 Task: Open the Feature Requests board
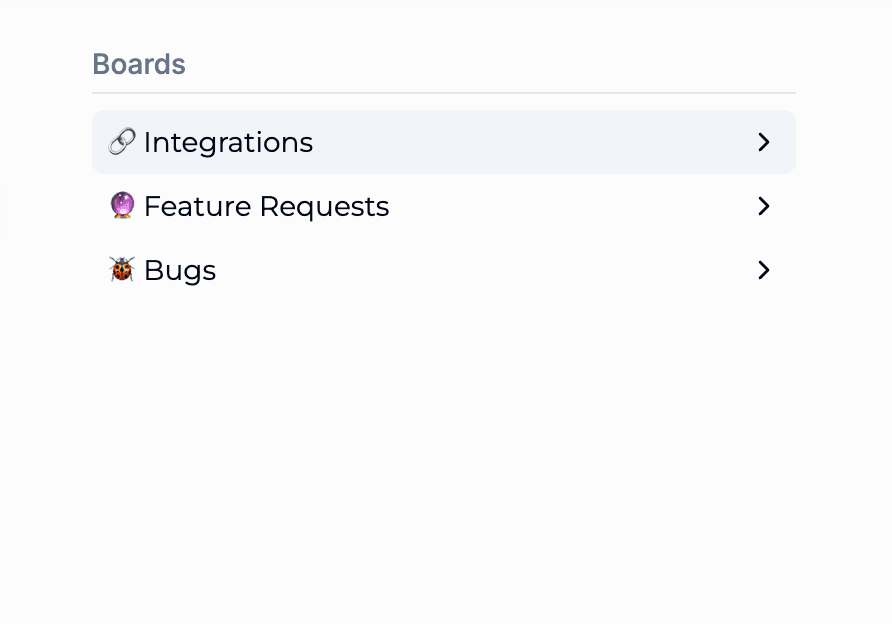(x=266, y=206)
